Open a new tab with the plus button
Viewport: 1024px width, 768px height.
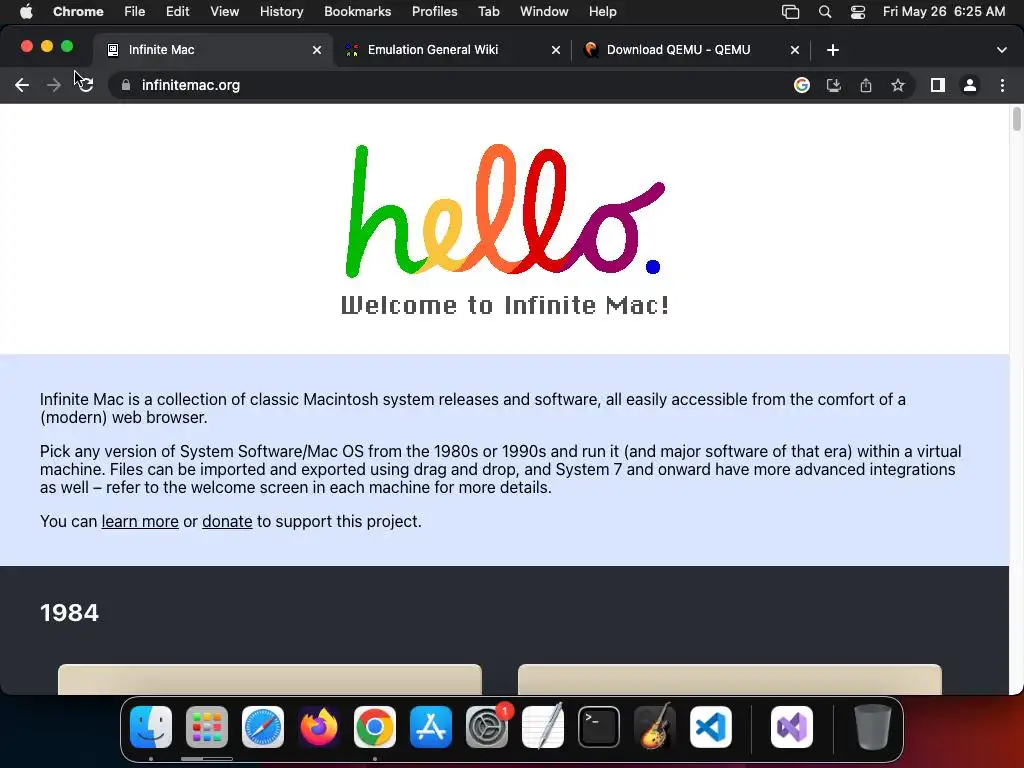point(833,50)
